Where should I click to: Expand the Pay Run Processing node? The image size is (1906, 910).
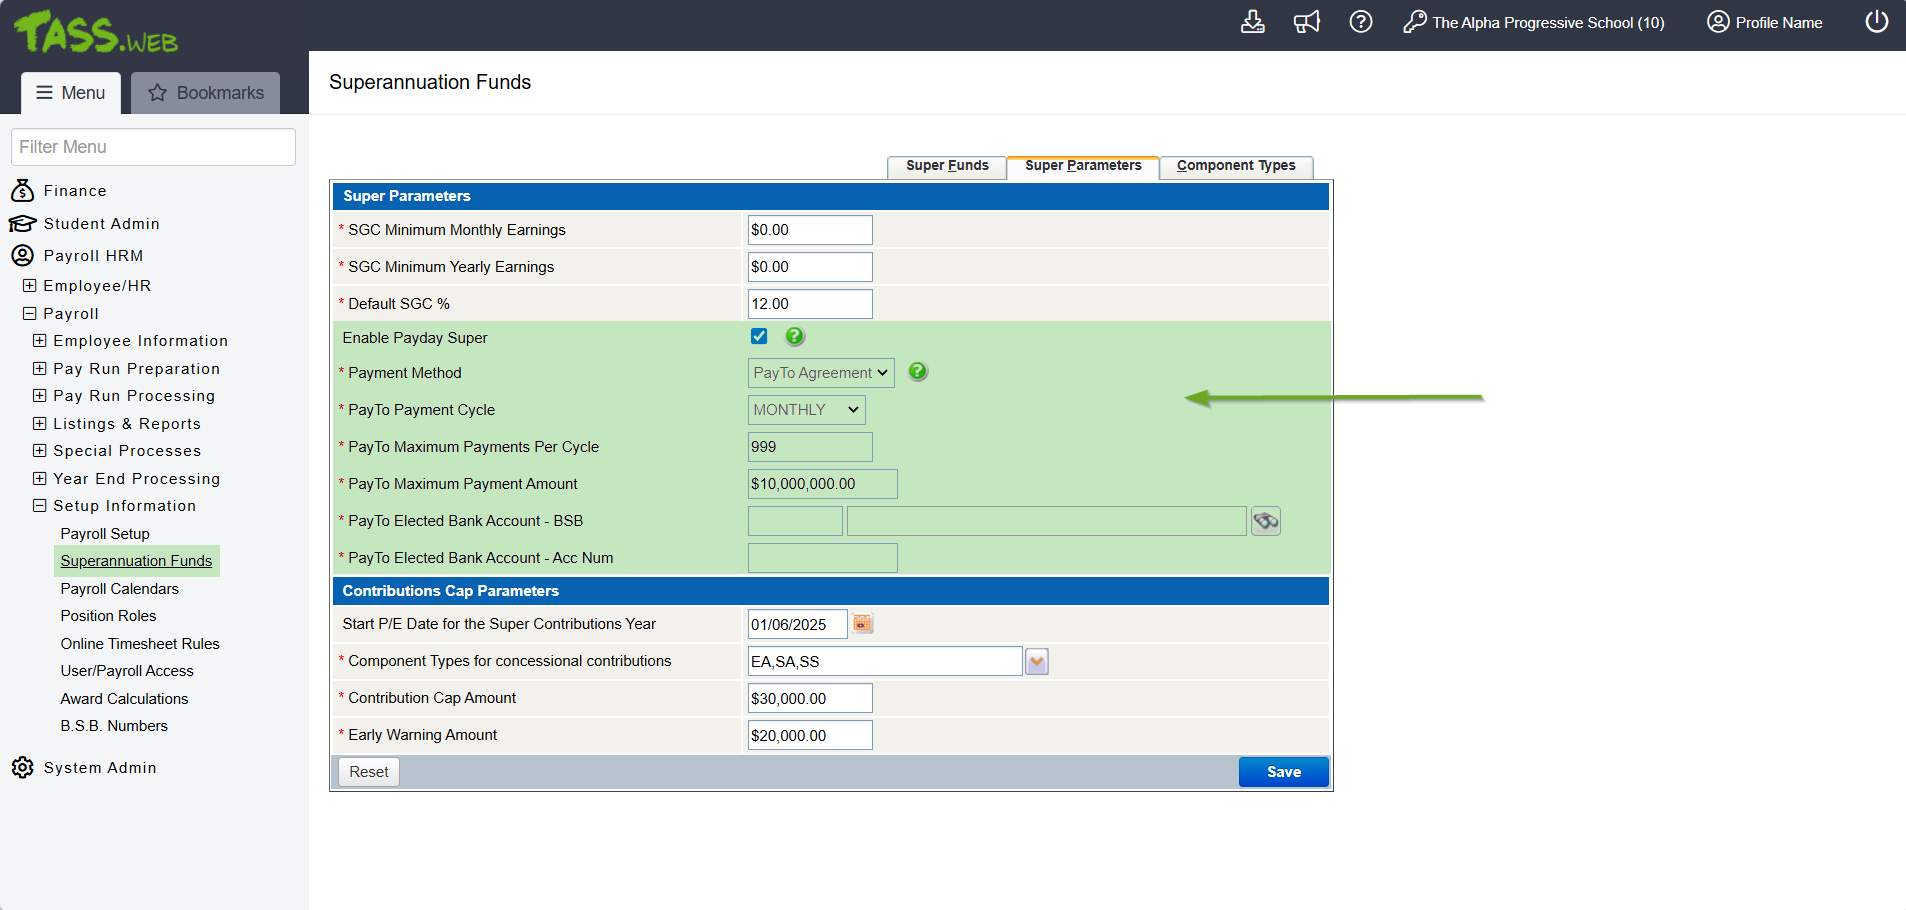(x=40, y=395)
